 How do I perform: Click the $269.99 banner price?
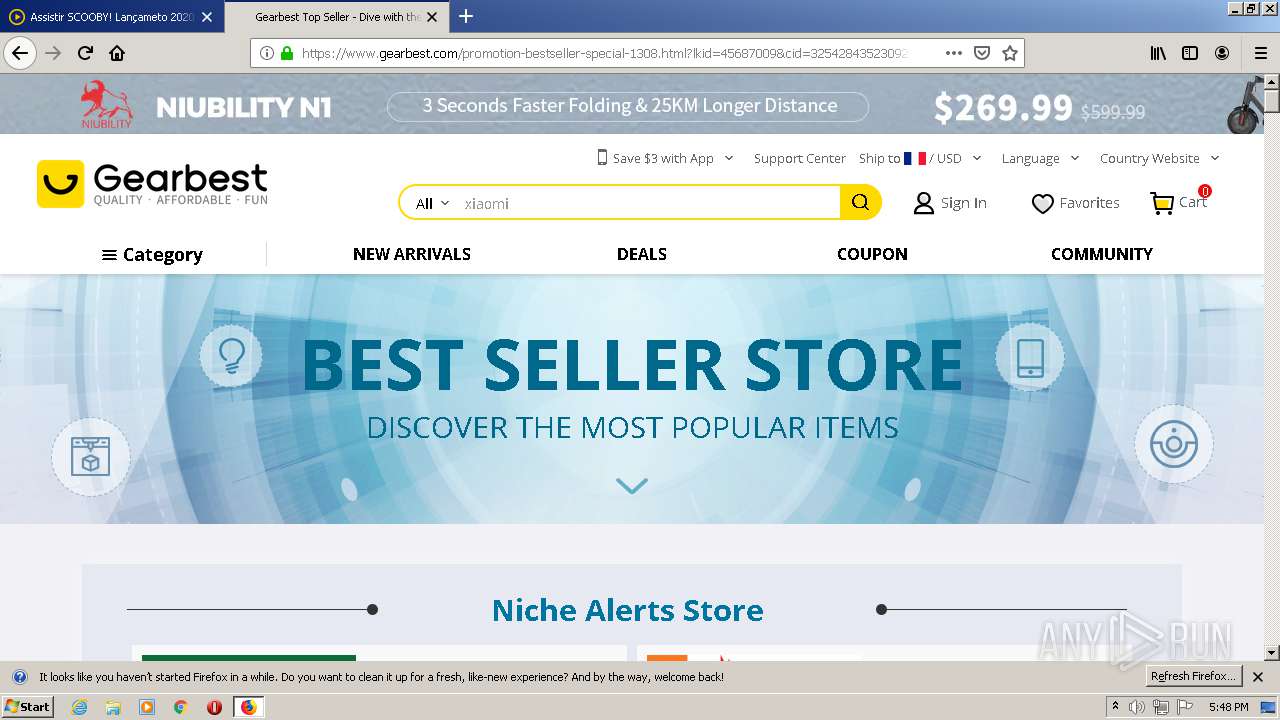click(1003, 107)
